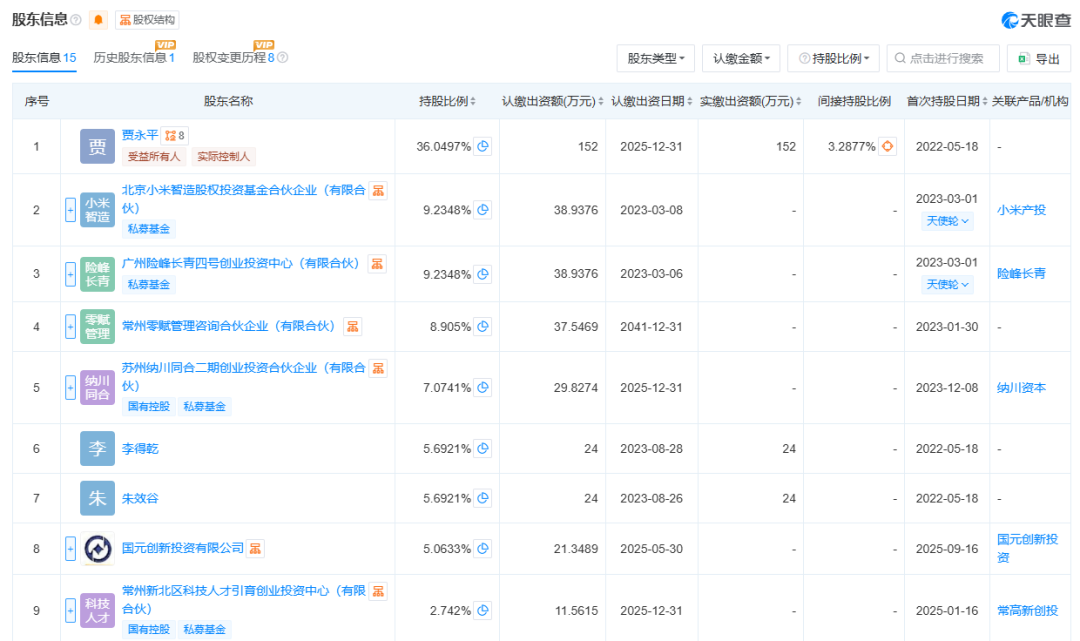Viewport: 1080px width, 641px height.
Task: Click pie chart icon beside 36.0497%
Action: point(483,146)
